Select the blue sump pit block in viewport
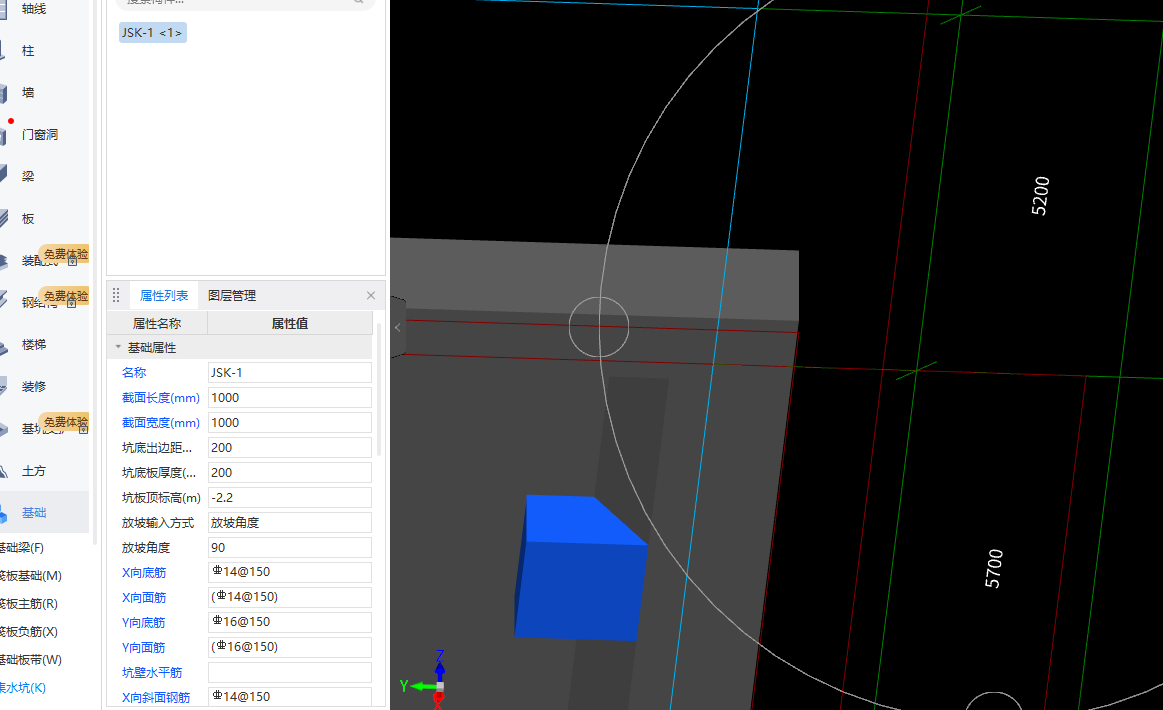 (x=581, y=568)
